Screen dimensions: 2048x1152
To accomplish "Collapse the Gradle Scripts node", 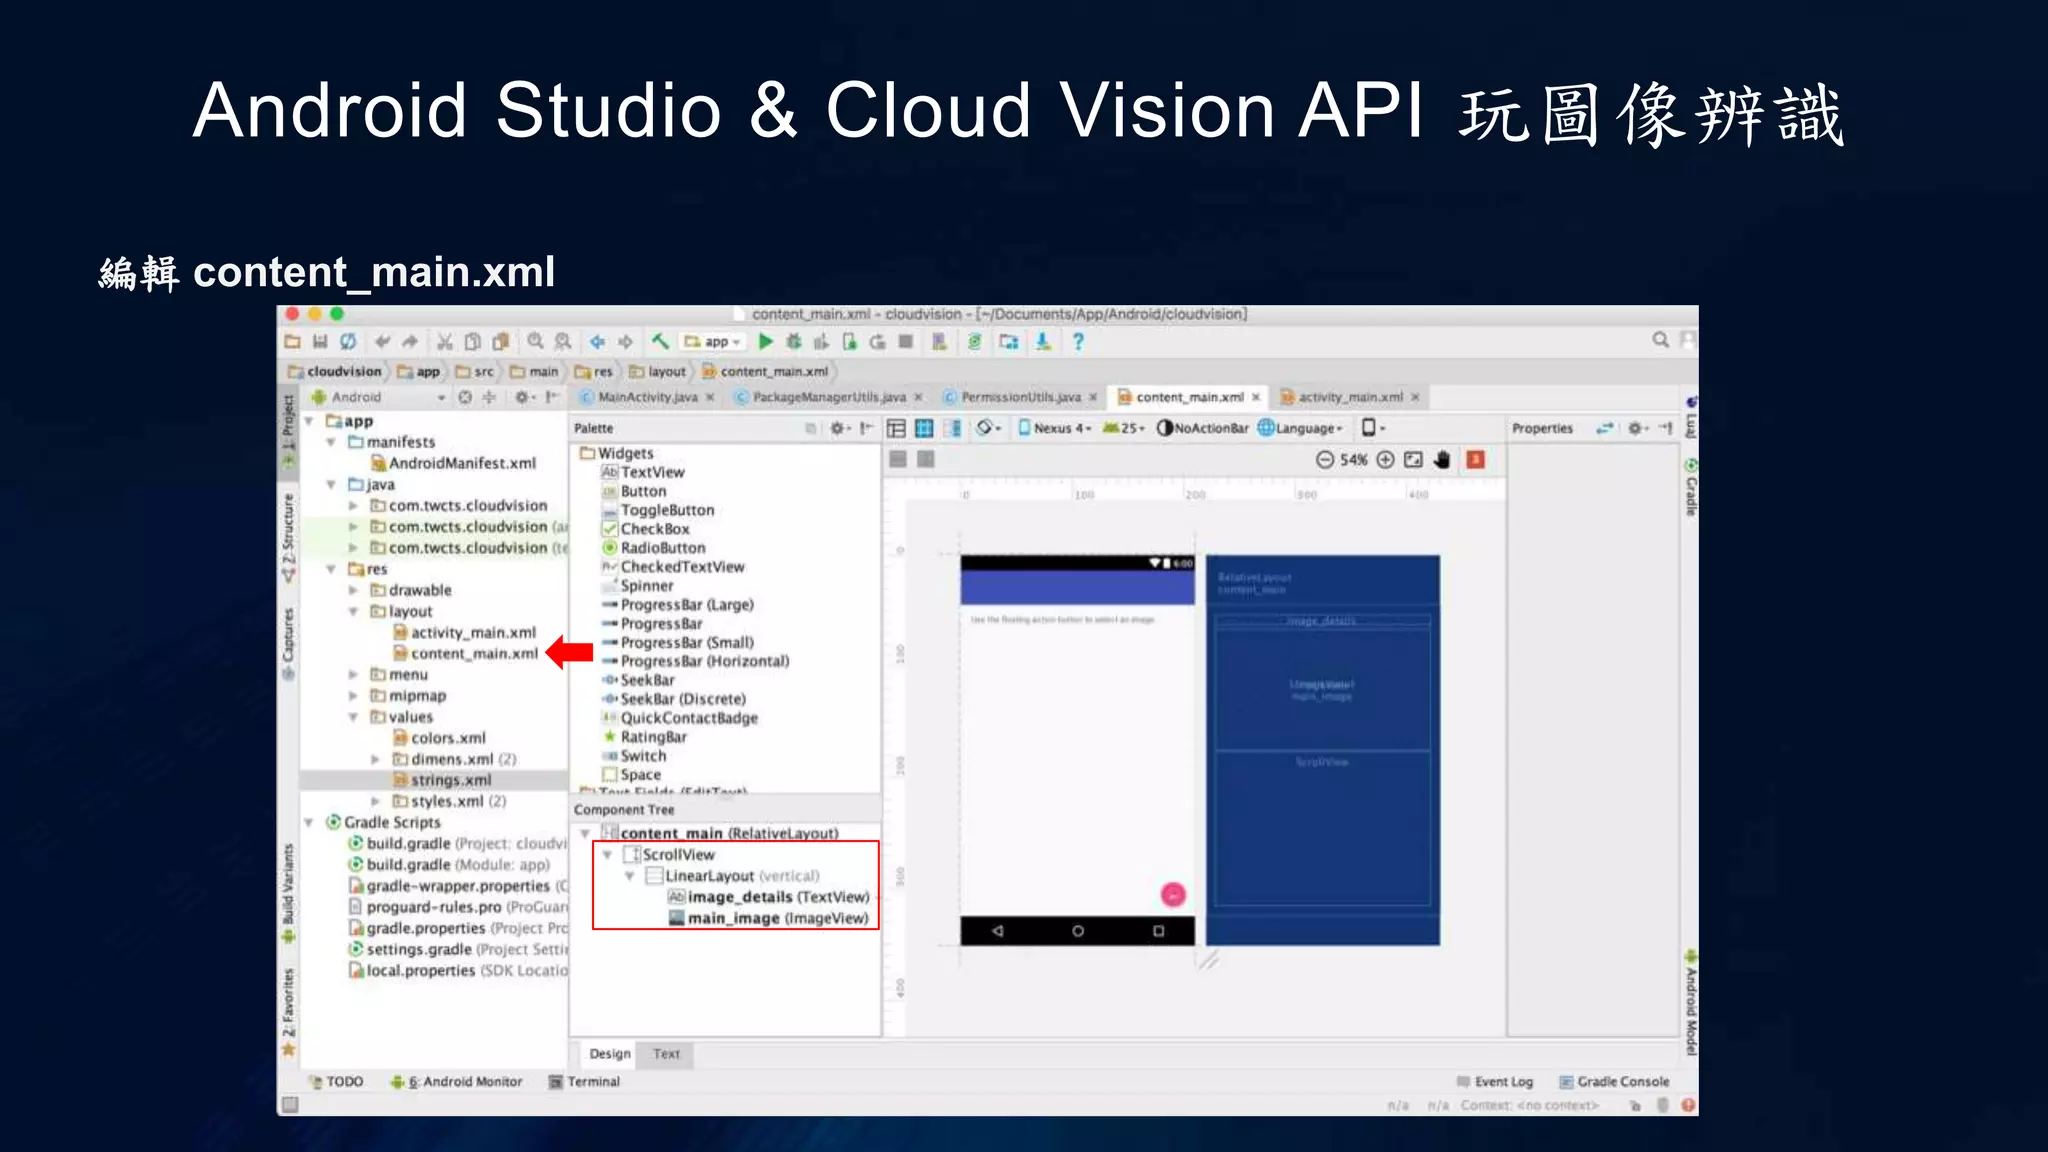I will (309, 822).
